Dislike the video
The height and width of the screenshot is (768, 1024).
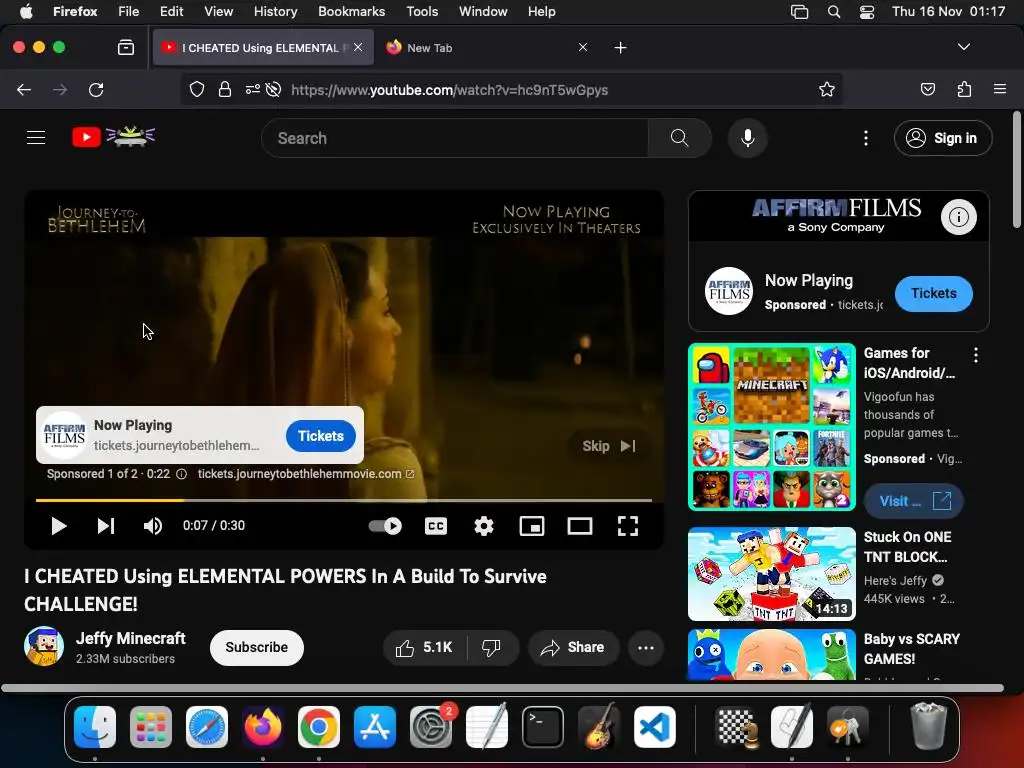[491, 647]
